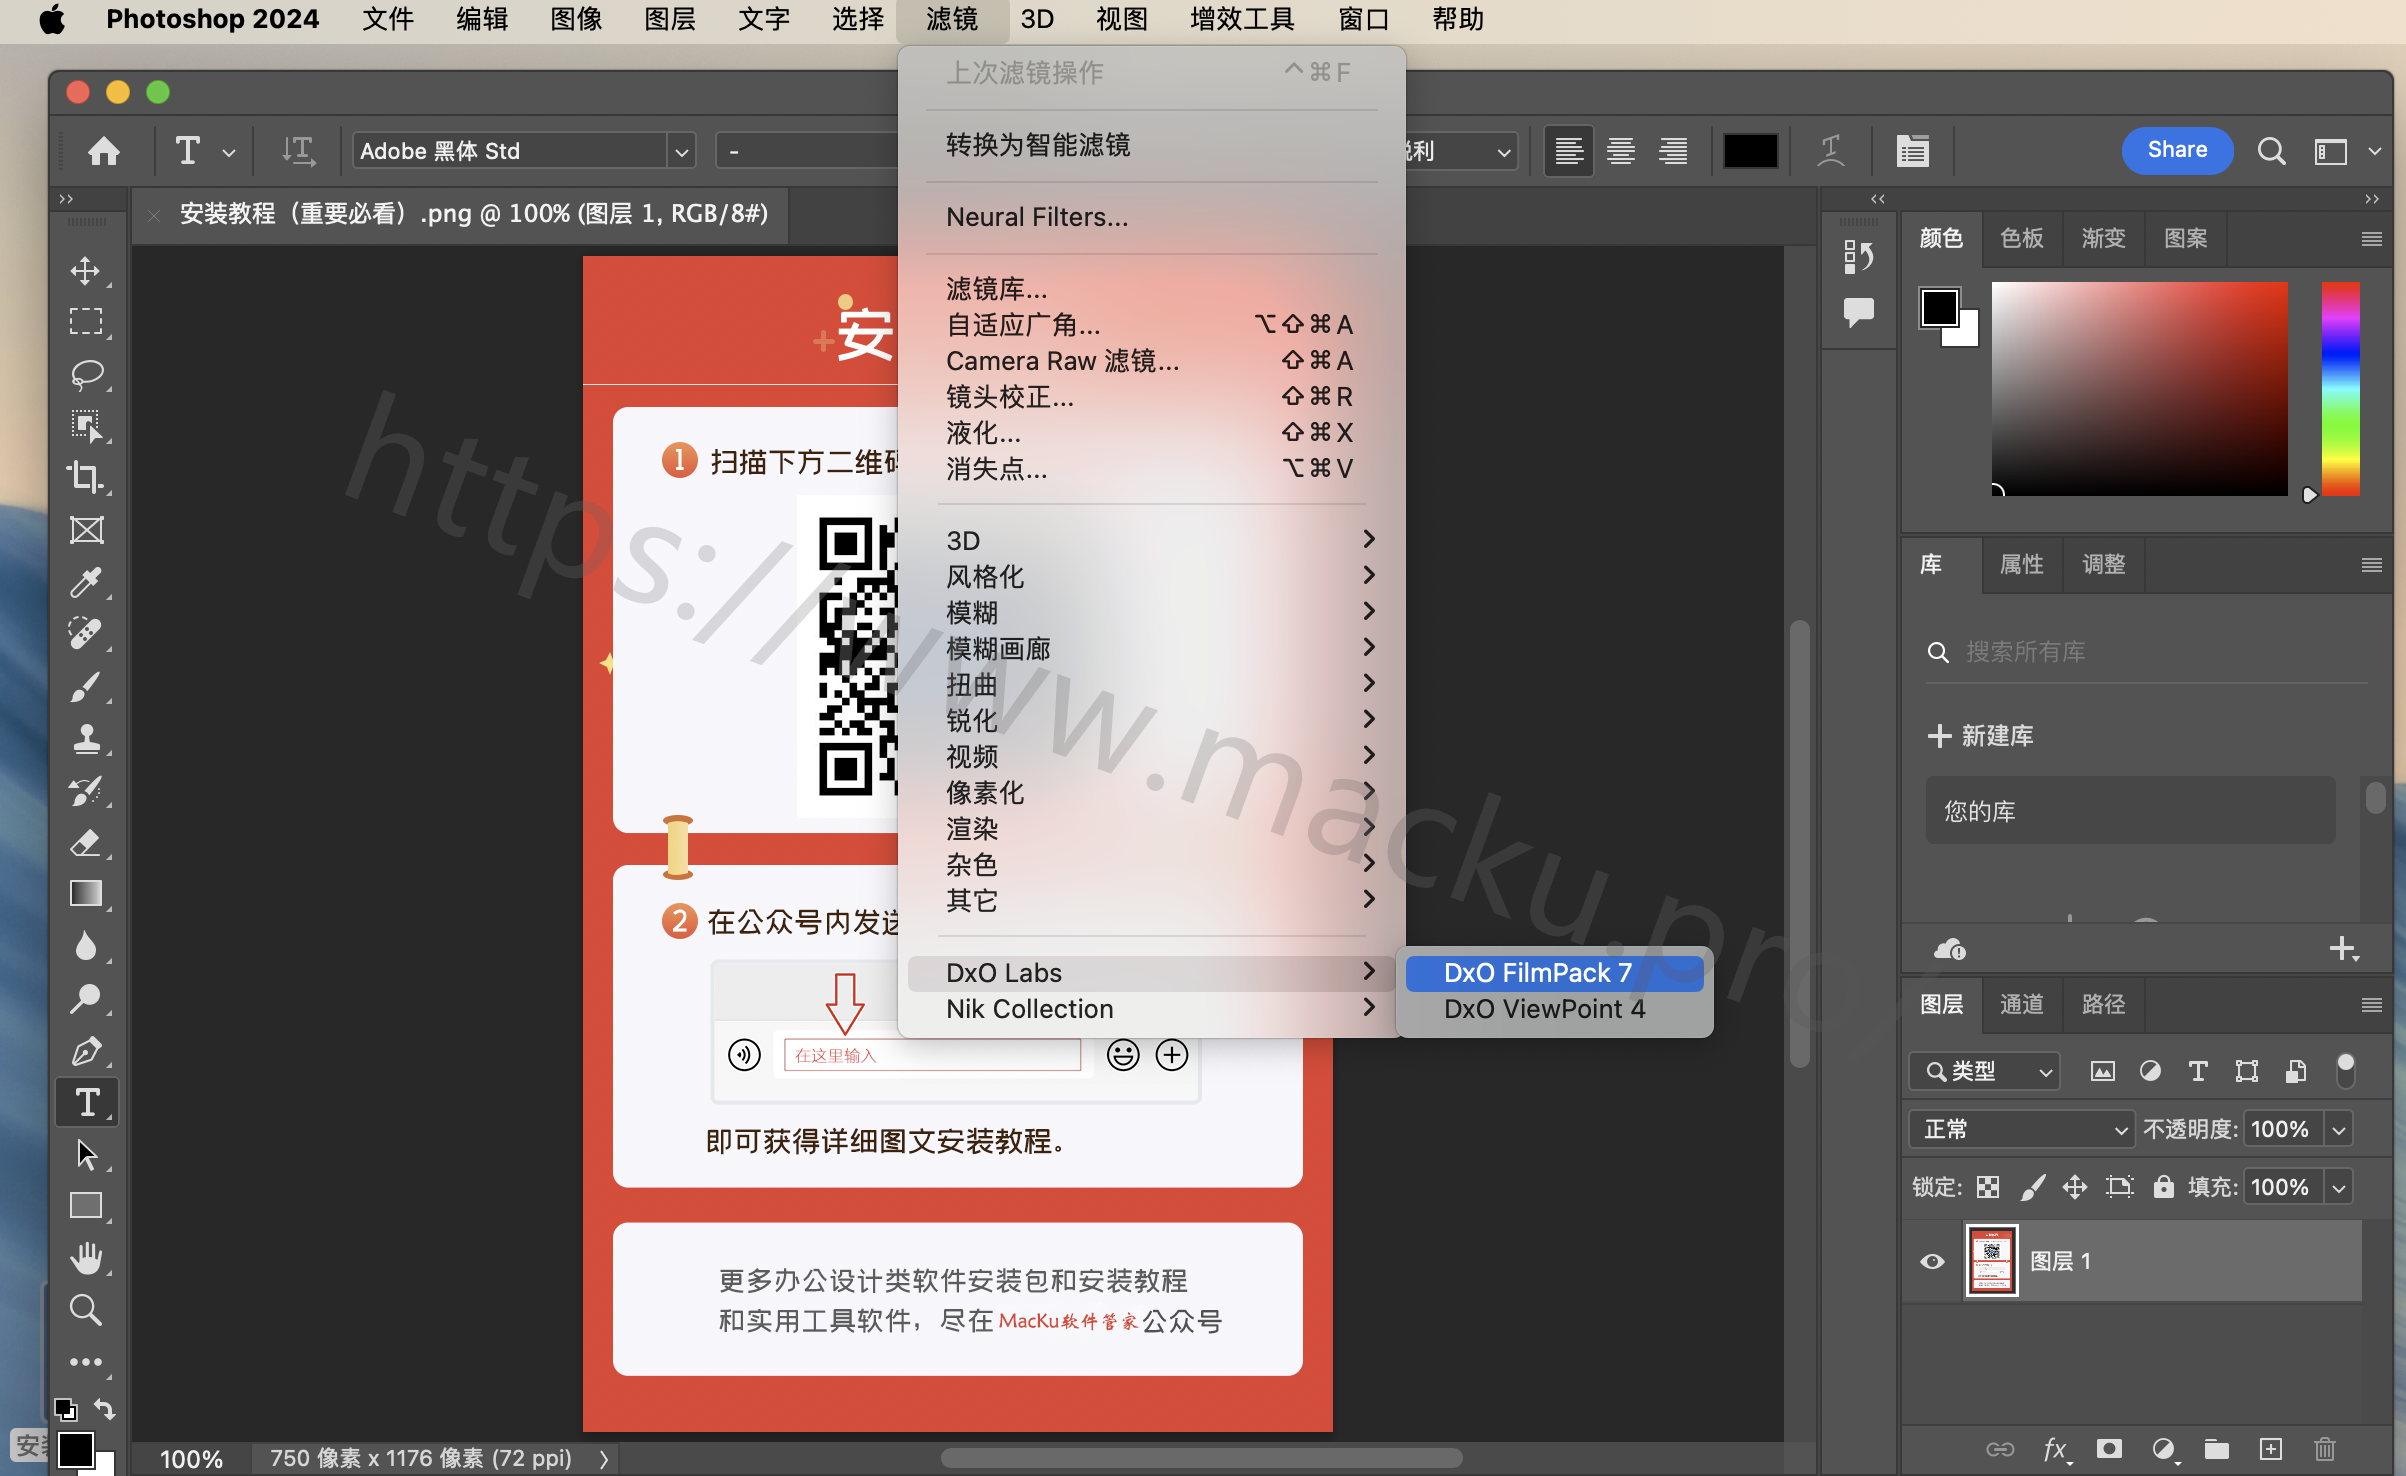
Task: Open the Edit Toolbar ellipsis
Action: pyautogui.click(x=86, y=1362)
